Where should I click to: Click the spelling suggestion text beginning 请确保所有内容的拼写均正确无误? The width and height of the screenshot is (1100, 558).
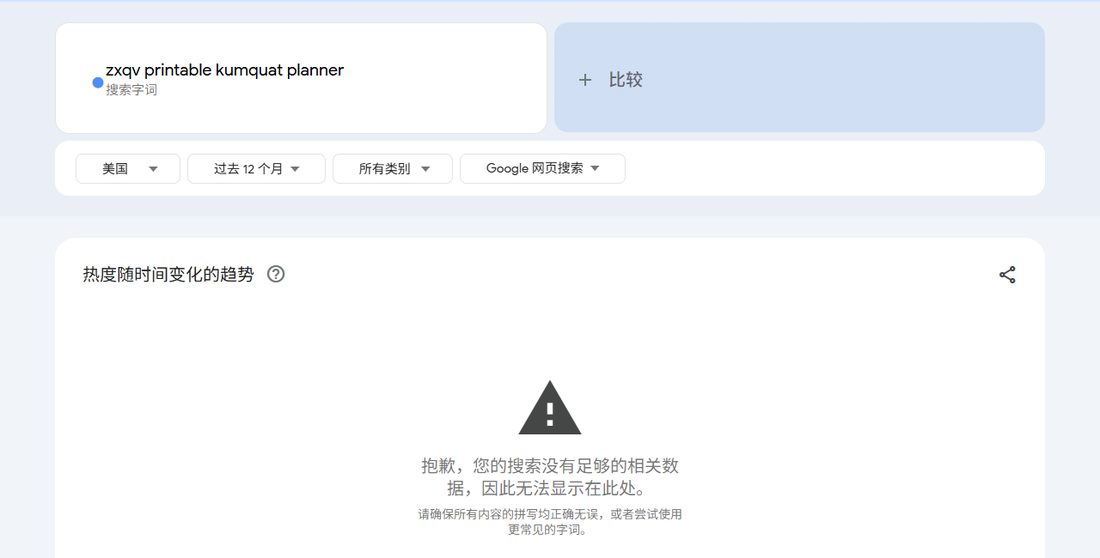550,522
